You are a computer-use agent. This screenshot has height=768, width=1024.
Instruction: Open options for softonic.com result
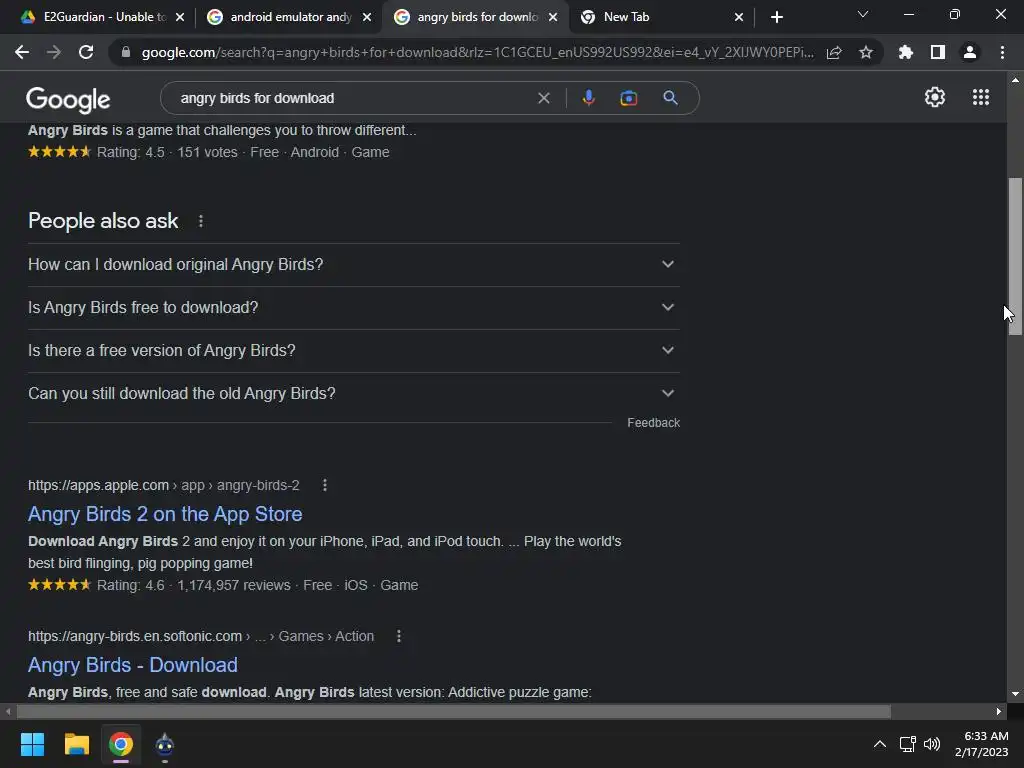click(x=398, y=636)
